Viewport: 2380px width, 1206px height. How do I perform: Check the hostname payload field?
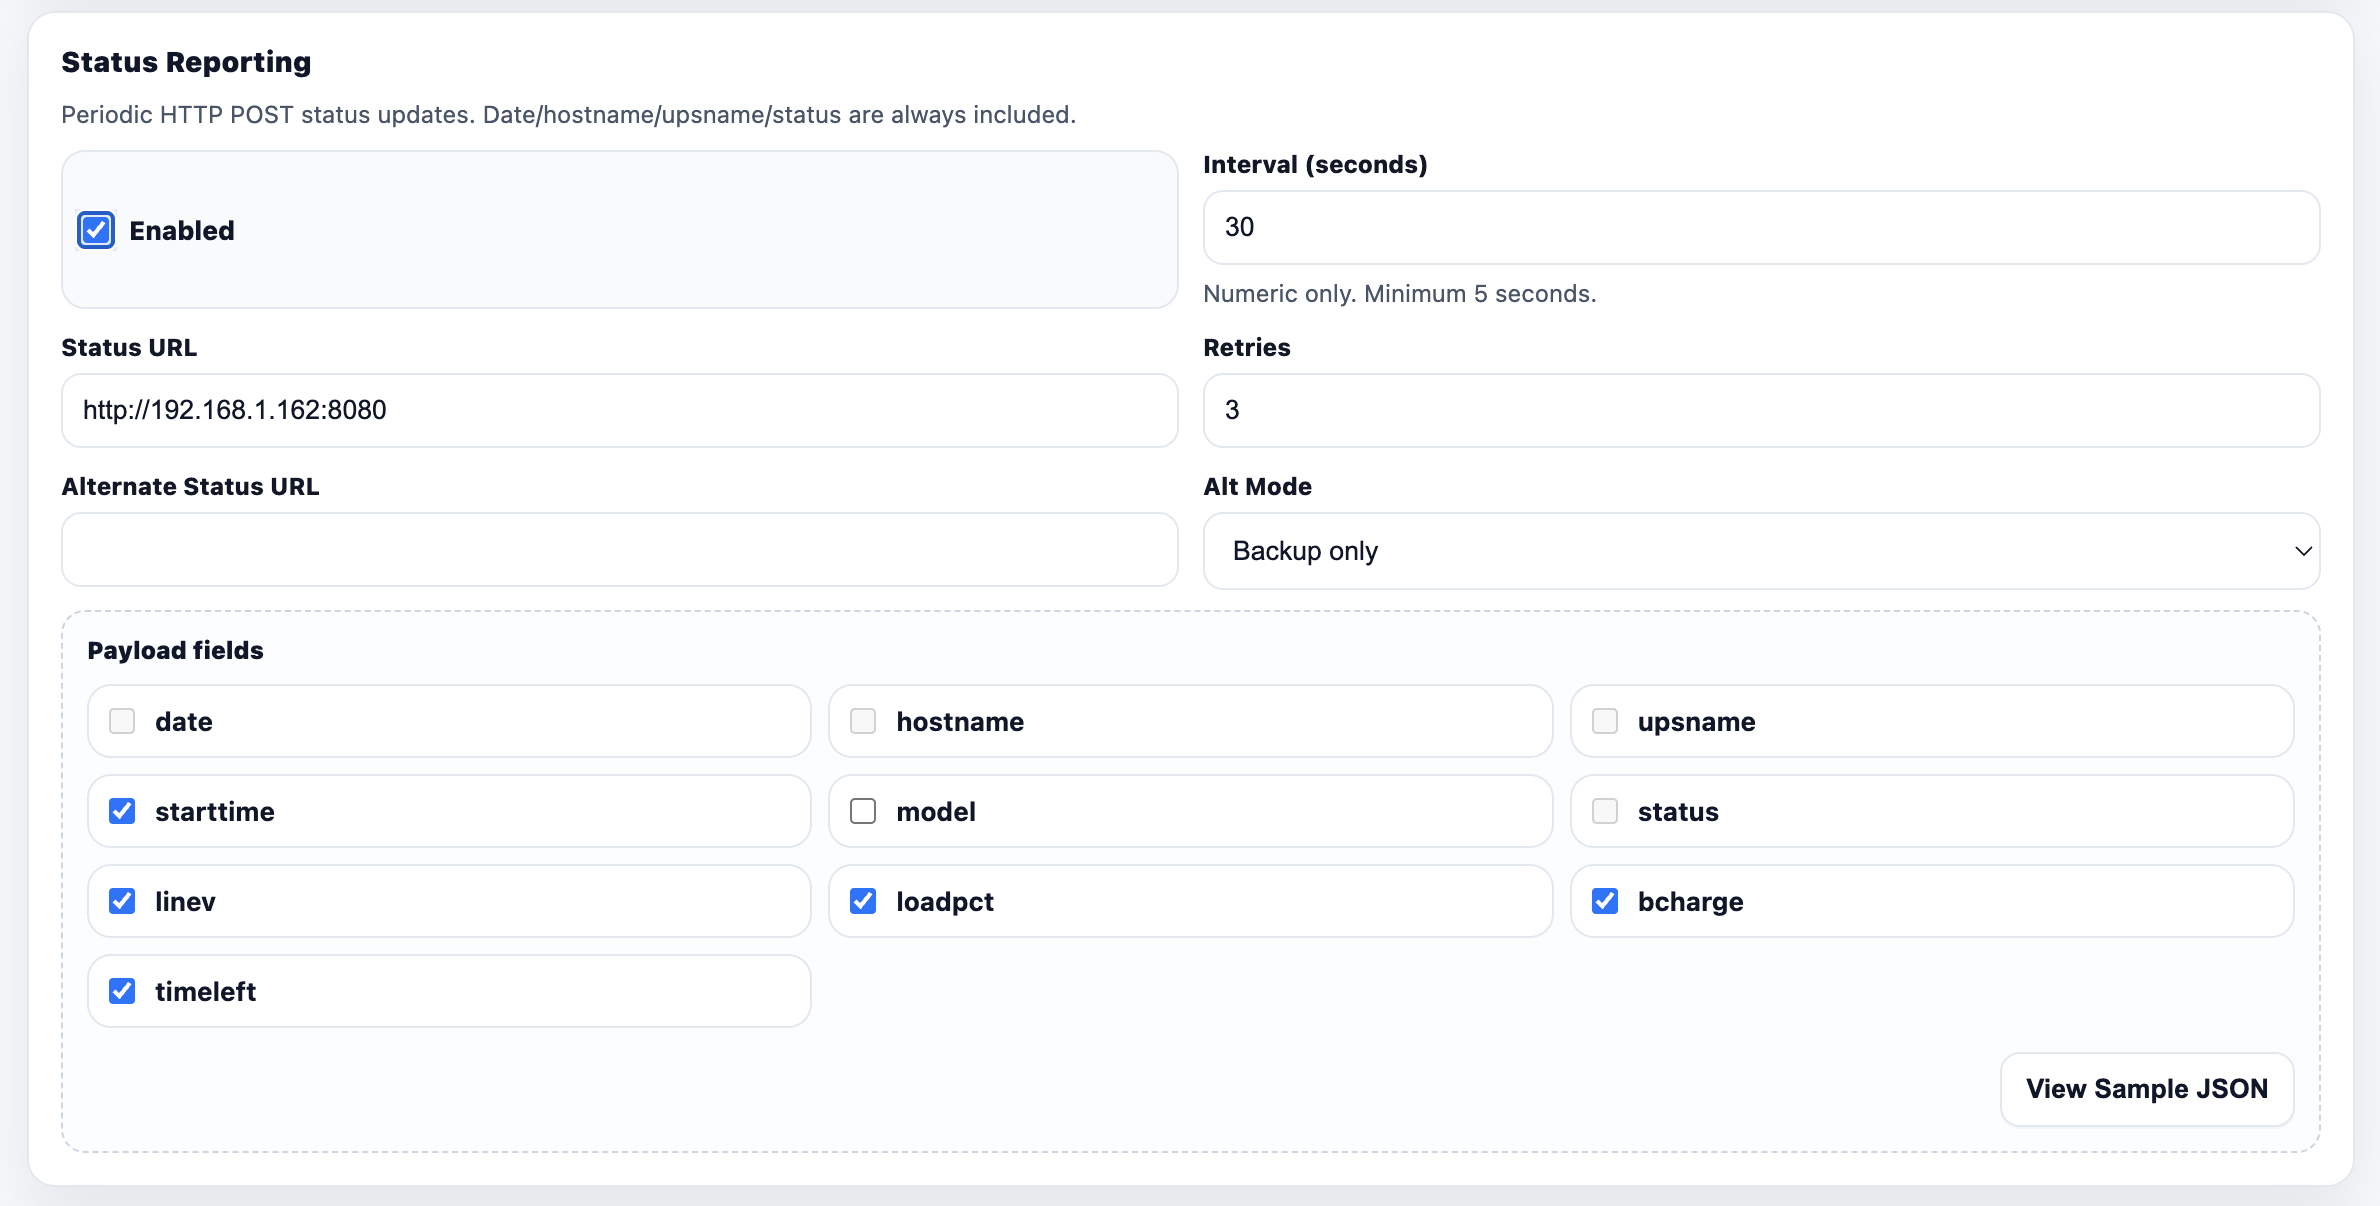[x=862, y=720]
